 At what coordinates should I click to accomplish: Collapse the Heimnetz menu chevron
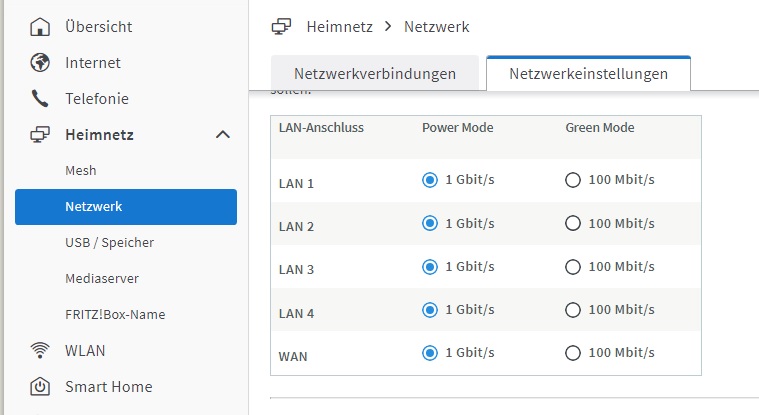(x=223, y=135)
